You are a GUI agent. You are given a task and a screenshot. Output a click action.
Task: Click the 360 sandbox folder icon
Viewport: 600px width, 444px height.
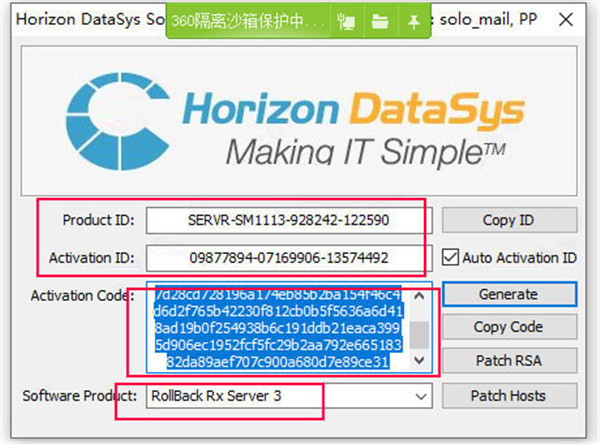(380, 21)
